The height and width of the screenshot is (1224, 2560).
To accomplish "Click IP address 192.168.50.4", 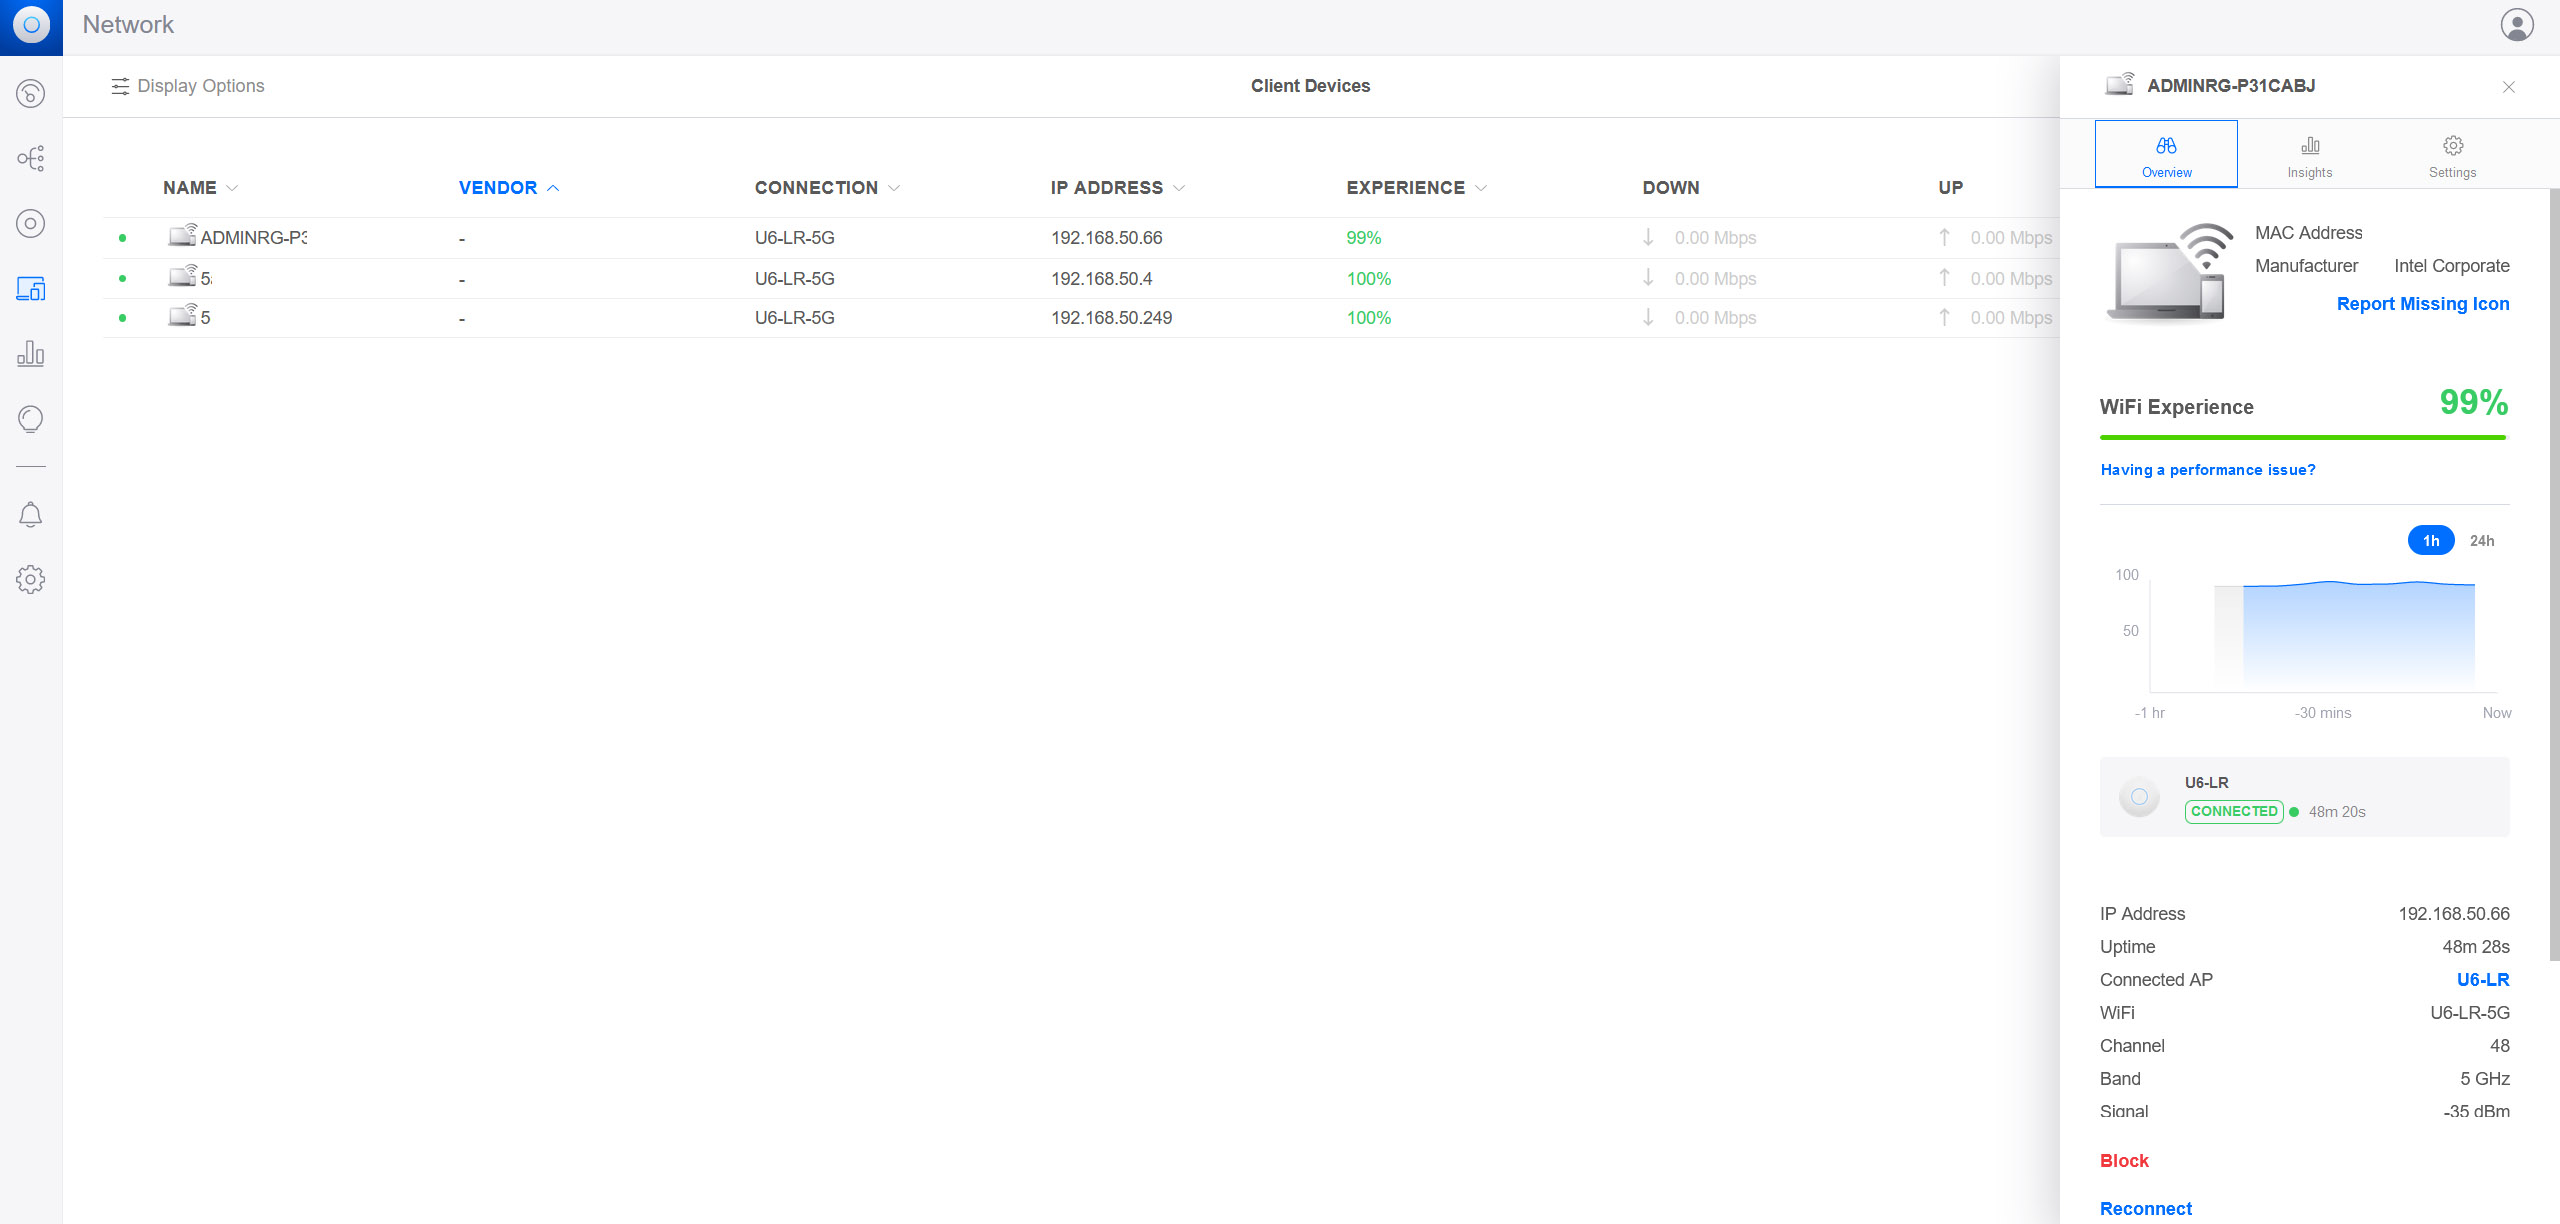I will (1101, 279).
